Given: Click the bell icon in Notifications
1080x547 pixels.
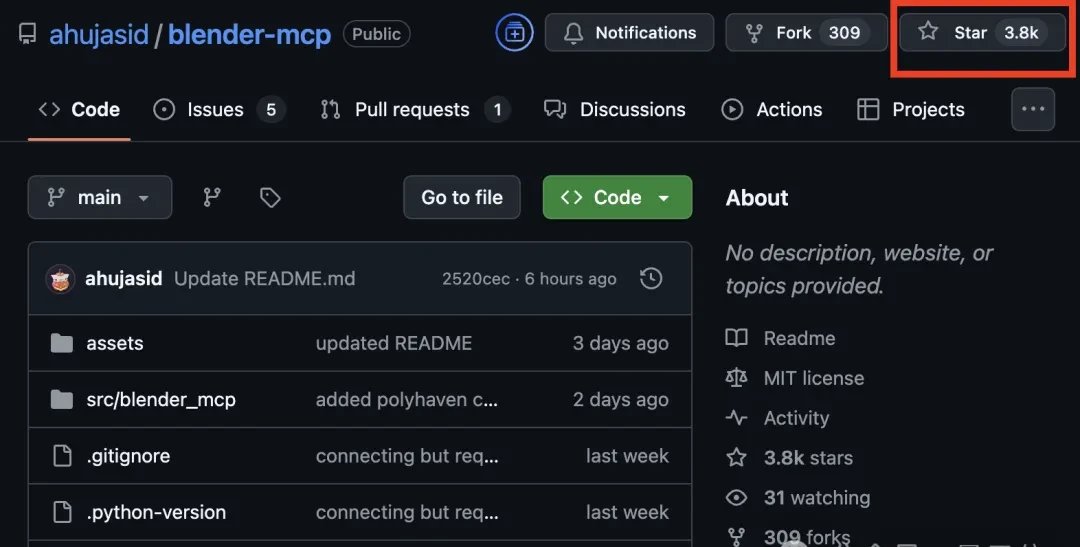Looking at the screenshot, I should click(x=573, y=32).
